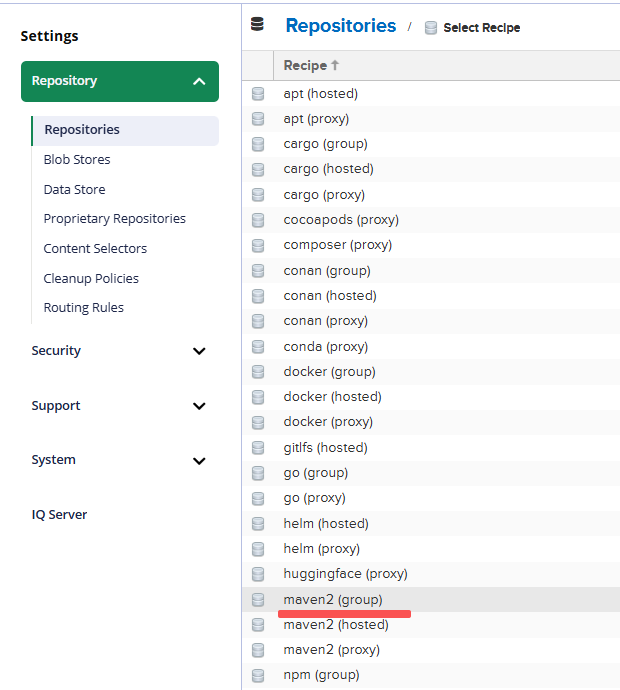Choose the maven2 (group) recipe
Image resolution: width=620 pixels, height=690 pixels.
click(x=333, y=599)
